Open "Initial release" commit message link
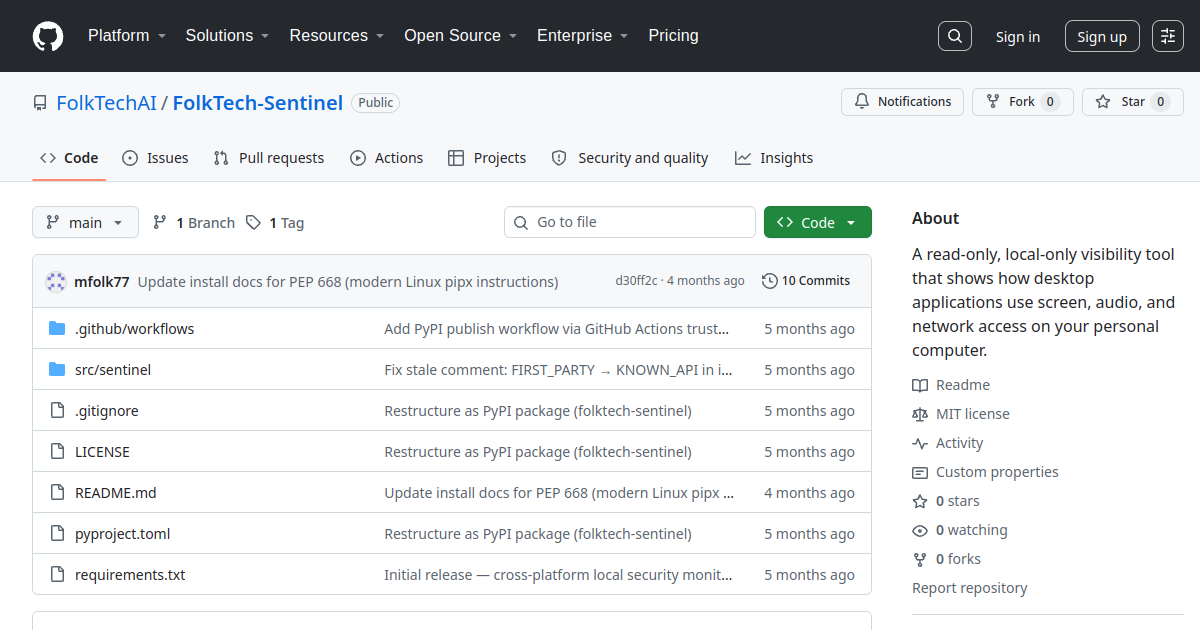The image size is (1200, 630). coord(558,575)
